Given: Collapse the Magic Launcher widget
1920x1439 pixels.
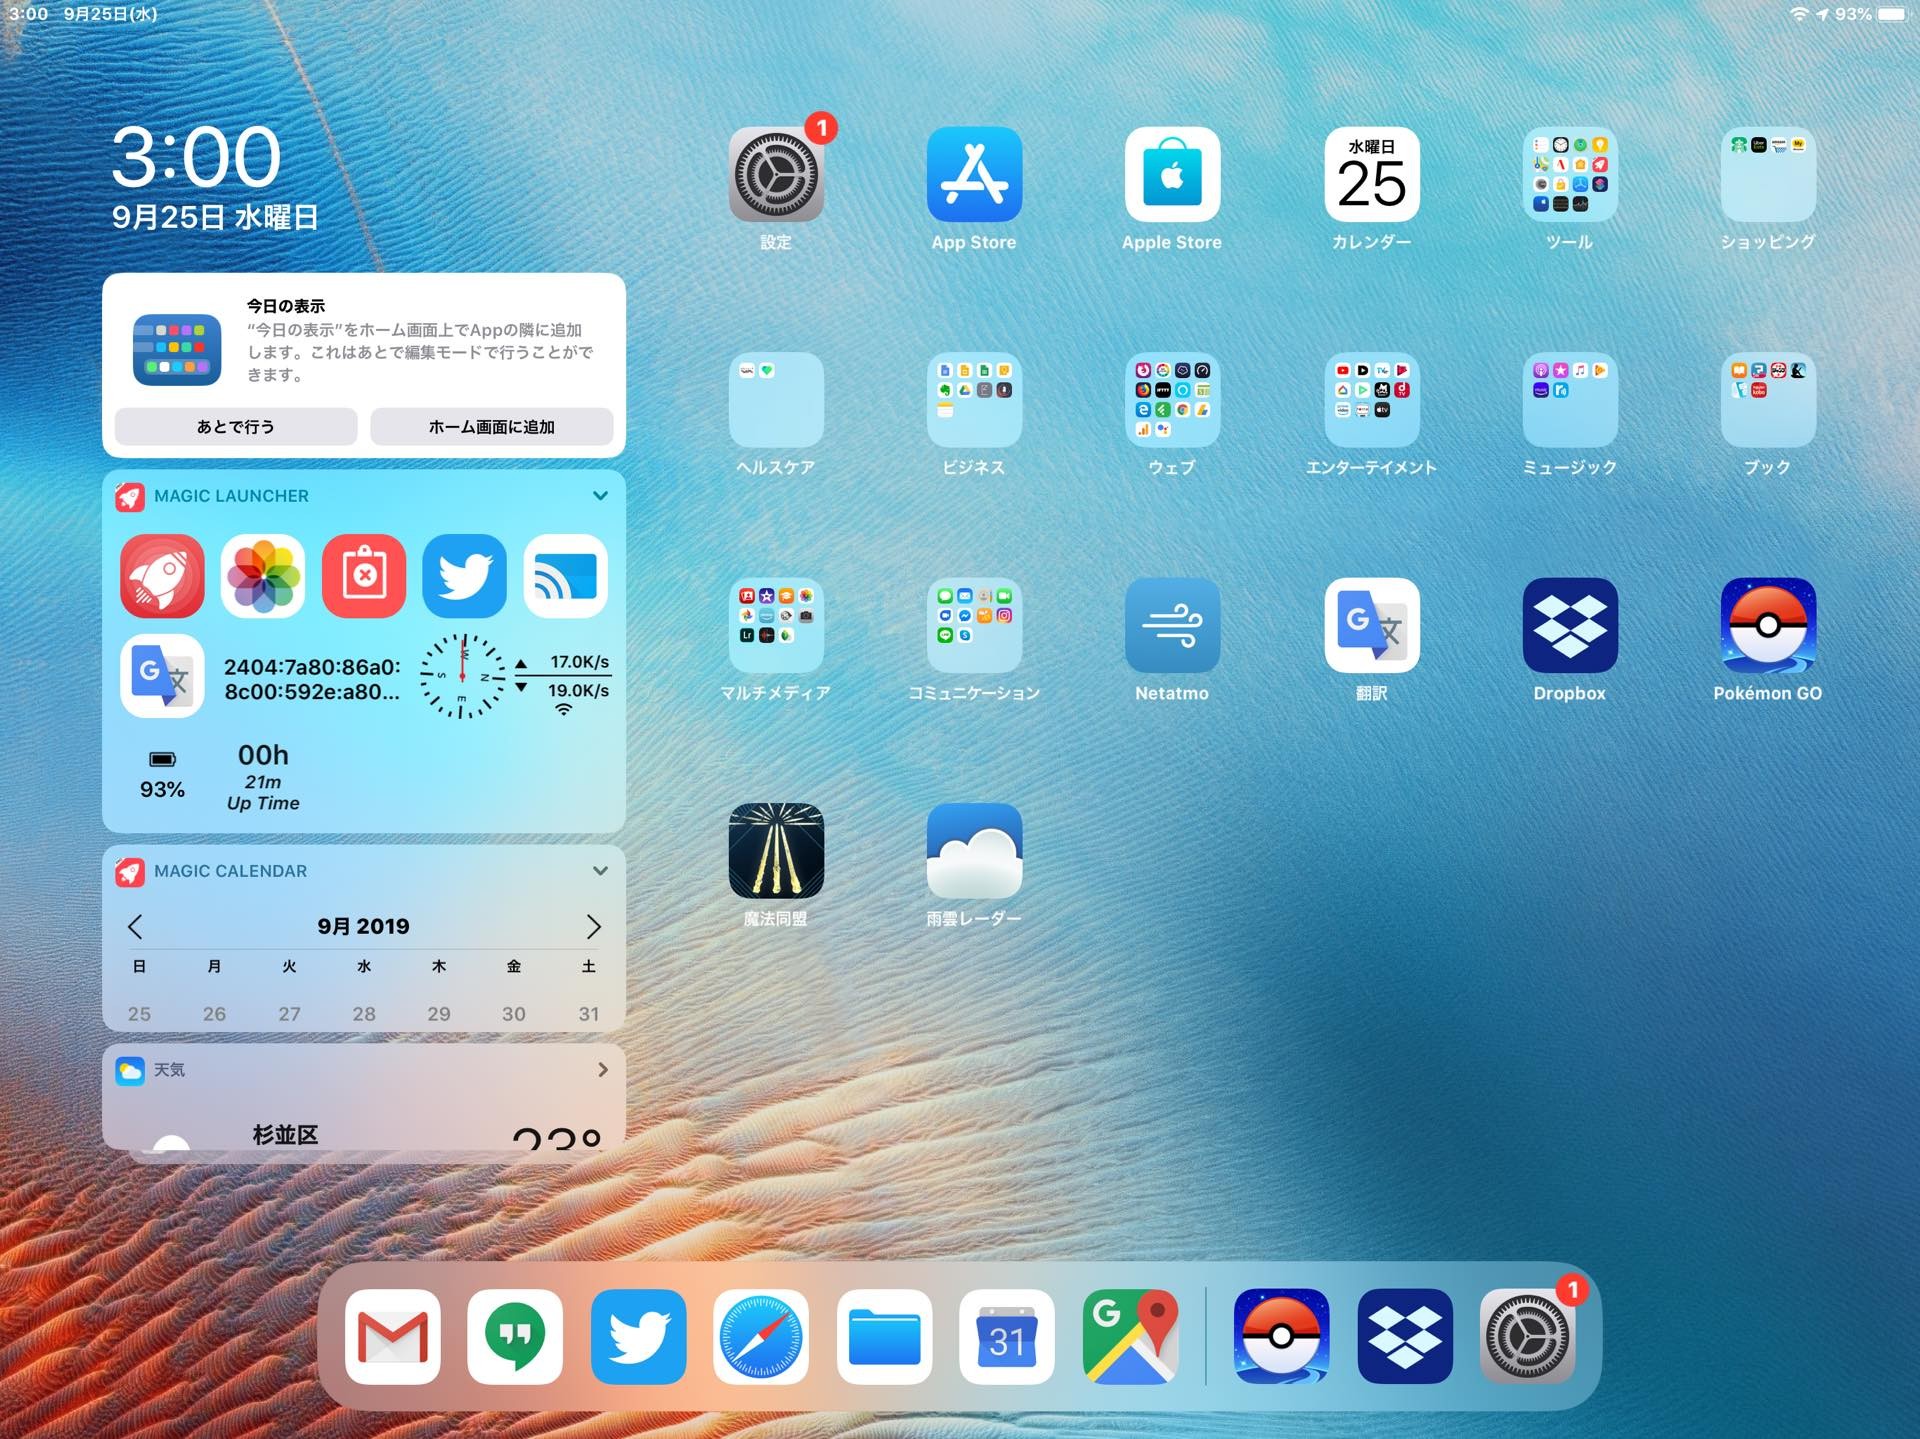Looking at the screenshot, I should (600, 496).
